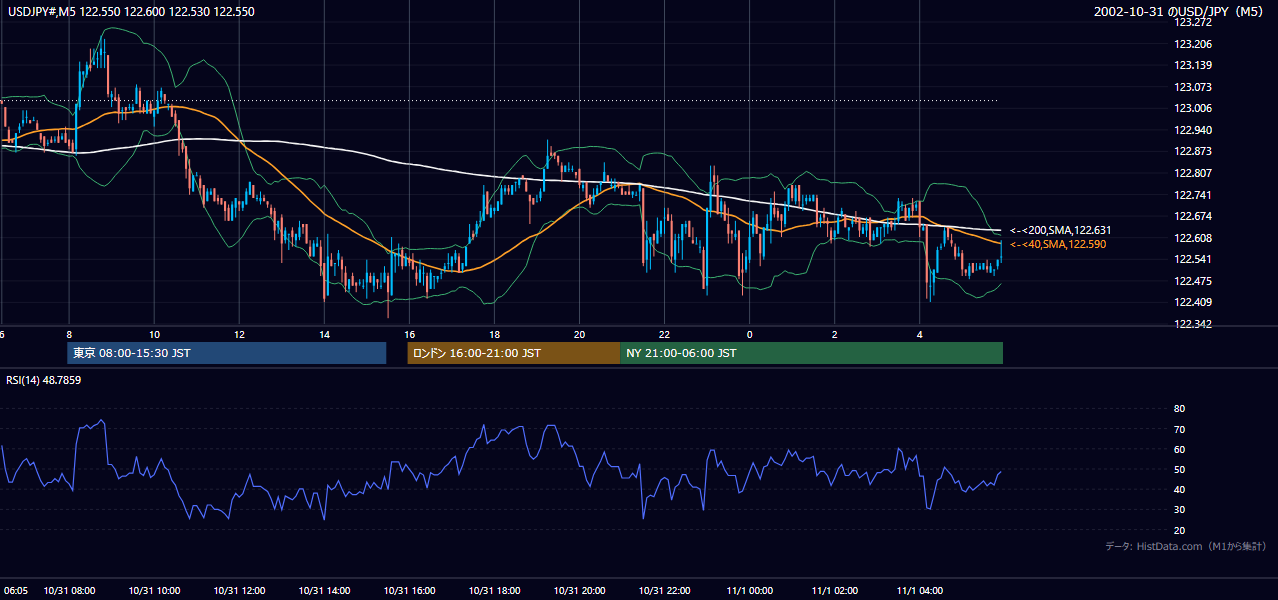This screenshot has height=600, width=1278.
Task: Select the 東京 08:00-15:30 JST session bar
Action: (227, 353)
